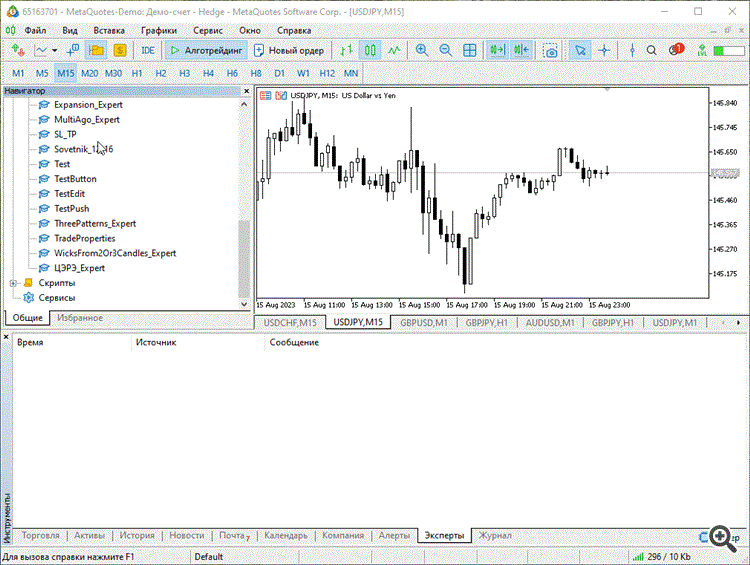Toggle chart shift icon
The width and height of the screenshot is (750, 565).
pos(521,50)
